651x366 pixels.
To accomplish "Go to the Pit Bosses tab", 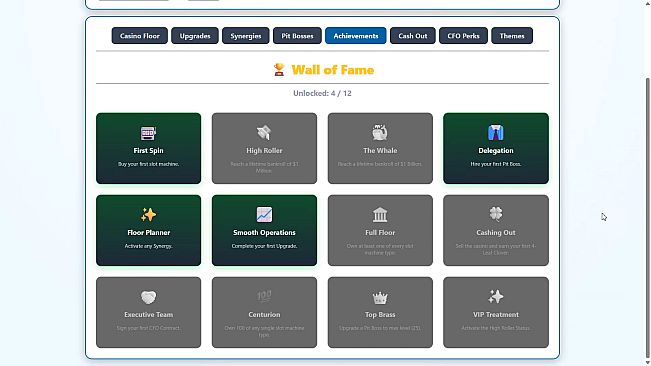I will tap(297, 36).
